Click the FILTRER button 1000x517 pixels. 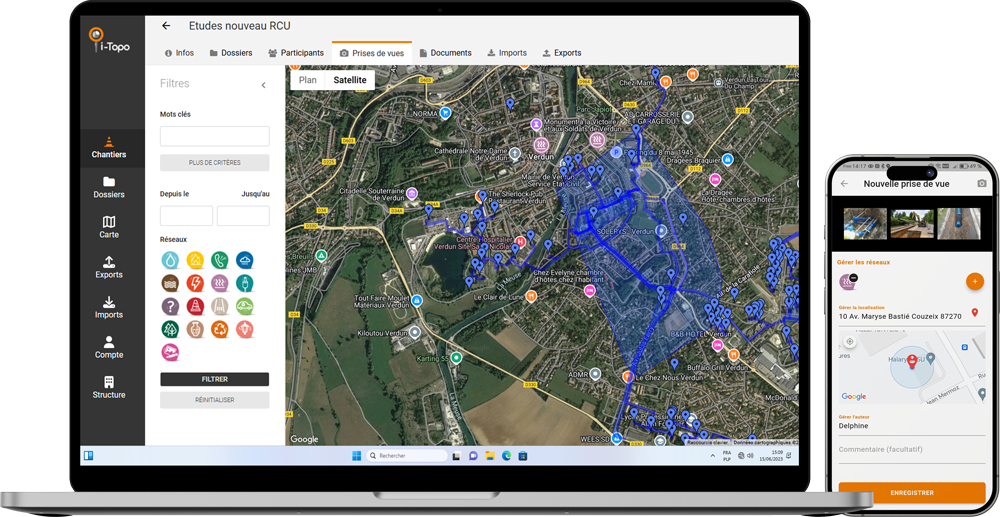coord(214,379)
